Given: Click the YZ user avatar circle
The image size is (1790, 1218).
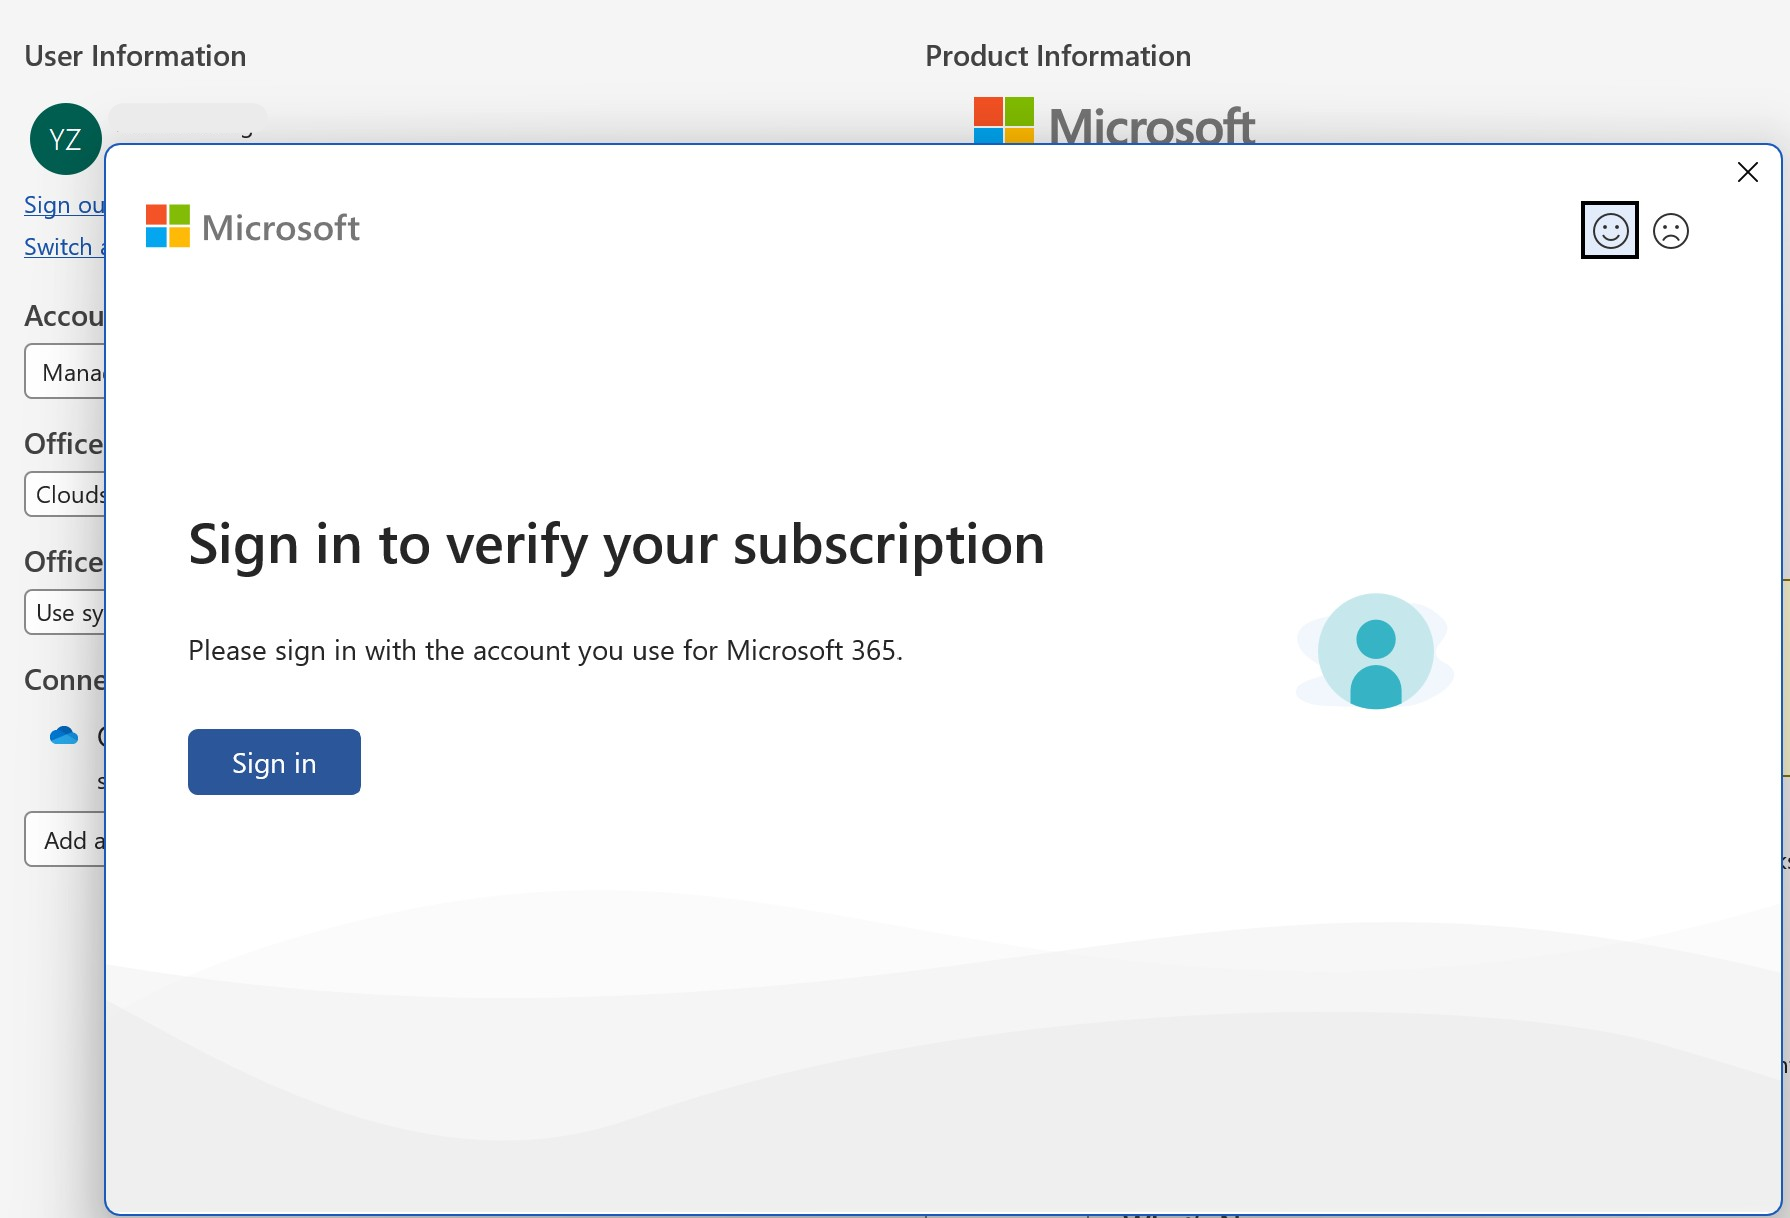Looking at the screenshot, I should pyautogui.click(x=66, y=139).
